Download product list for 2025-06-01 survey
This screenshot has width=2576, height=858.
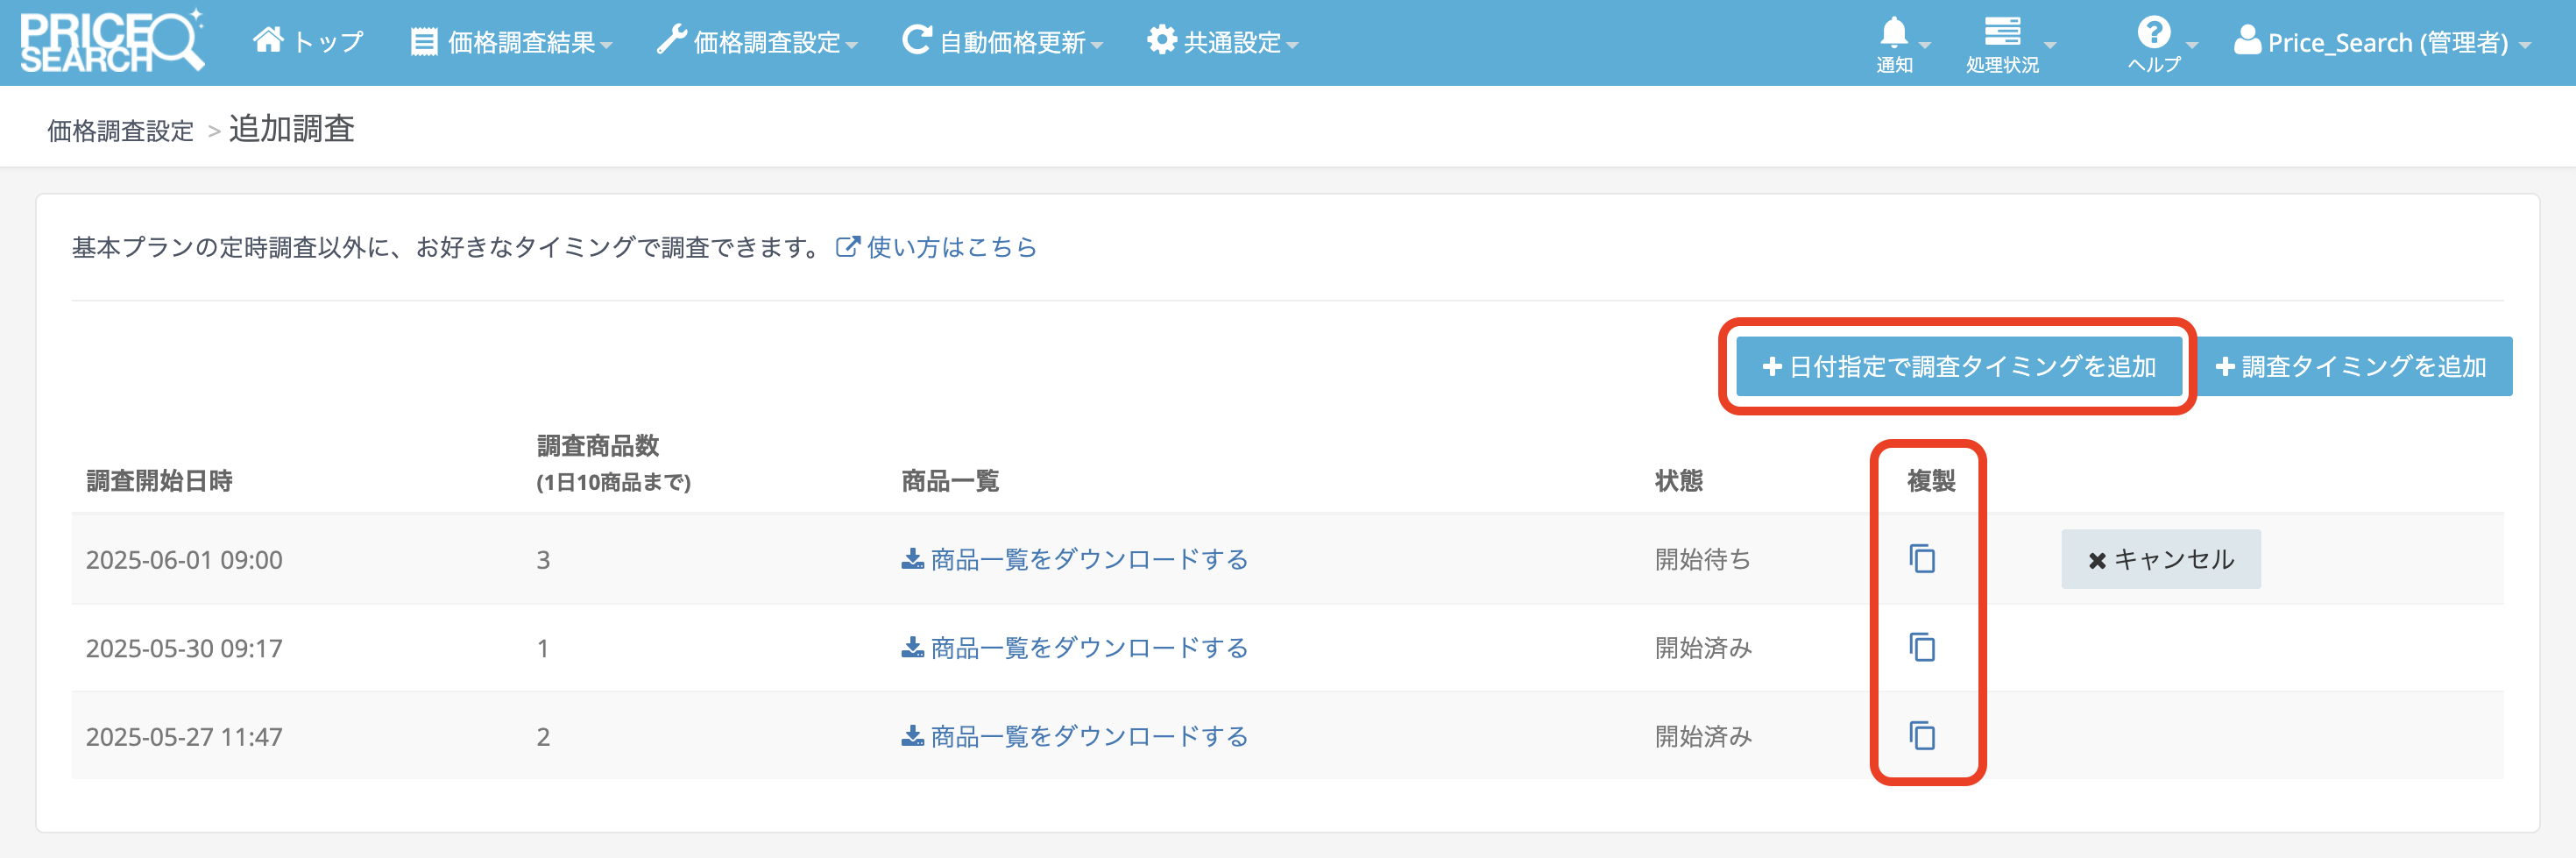point(1075,559)
